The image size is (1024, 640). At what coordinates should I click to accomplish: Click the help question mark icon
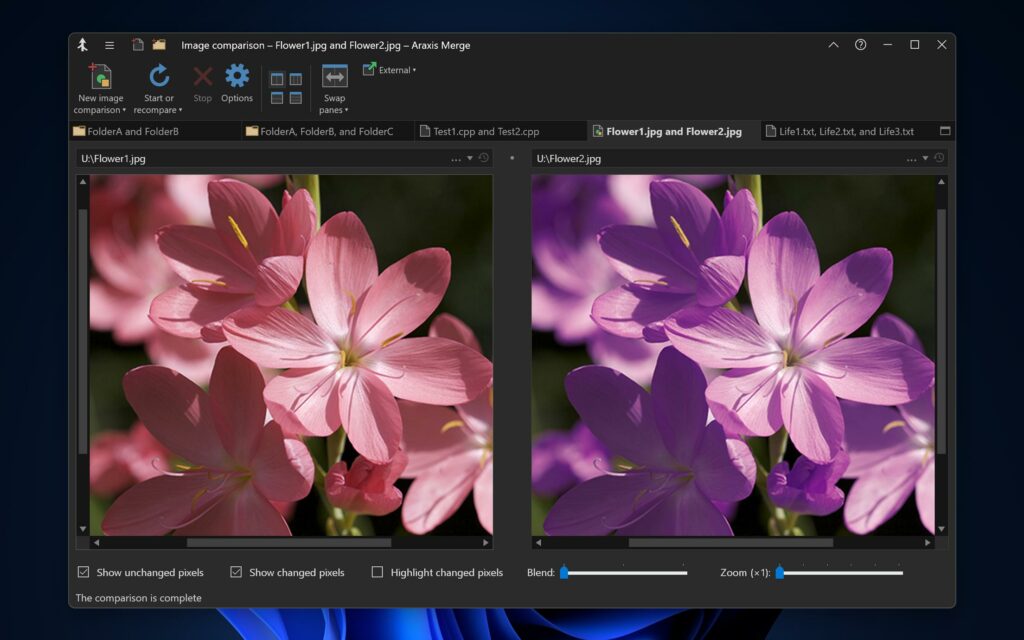point(861,44)
